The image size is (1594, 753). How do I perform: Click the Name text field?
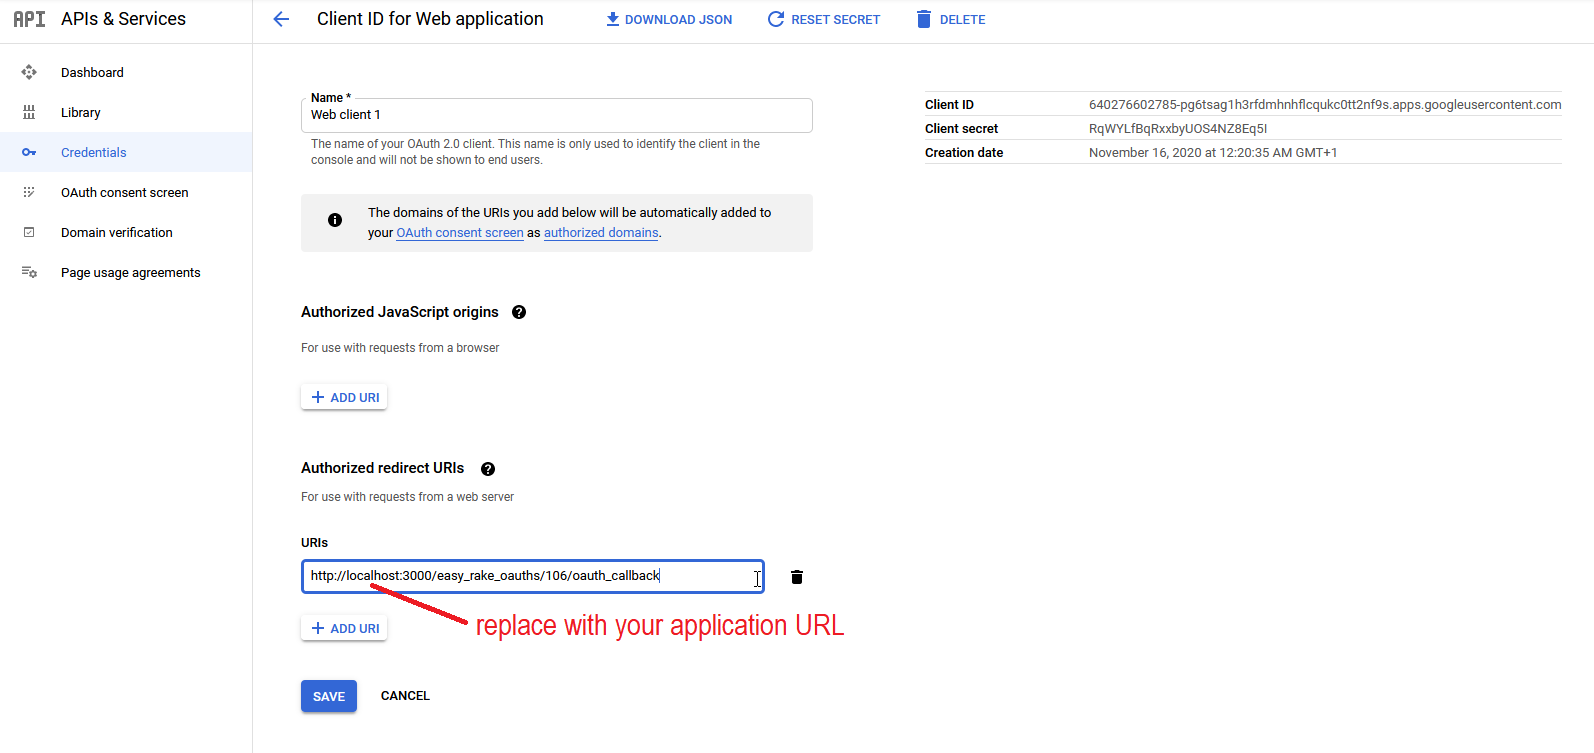point(556,115)
